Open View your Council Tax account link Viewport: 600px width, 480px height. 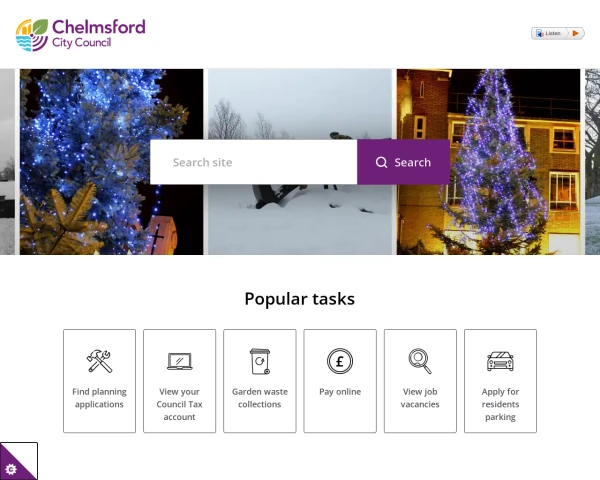[x=179, y=404]
